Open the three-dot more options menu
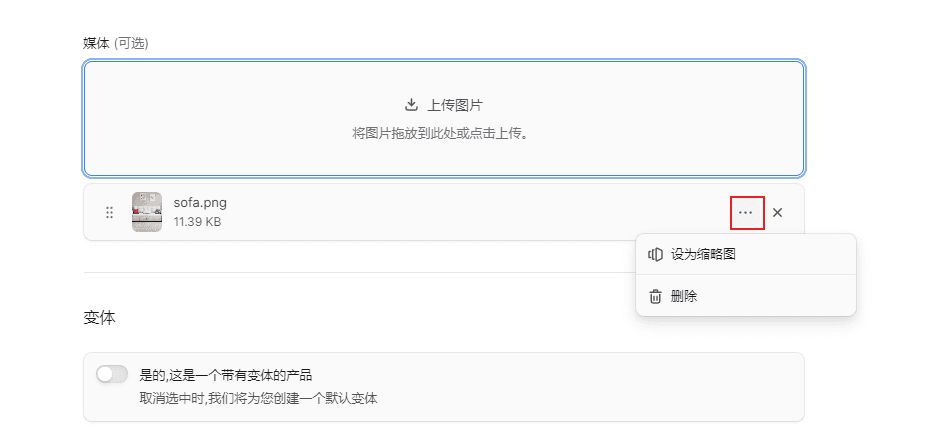Screen dimensions: 946x447 click(746, 212)
